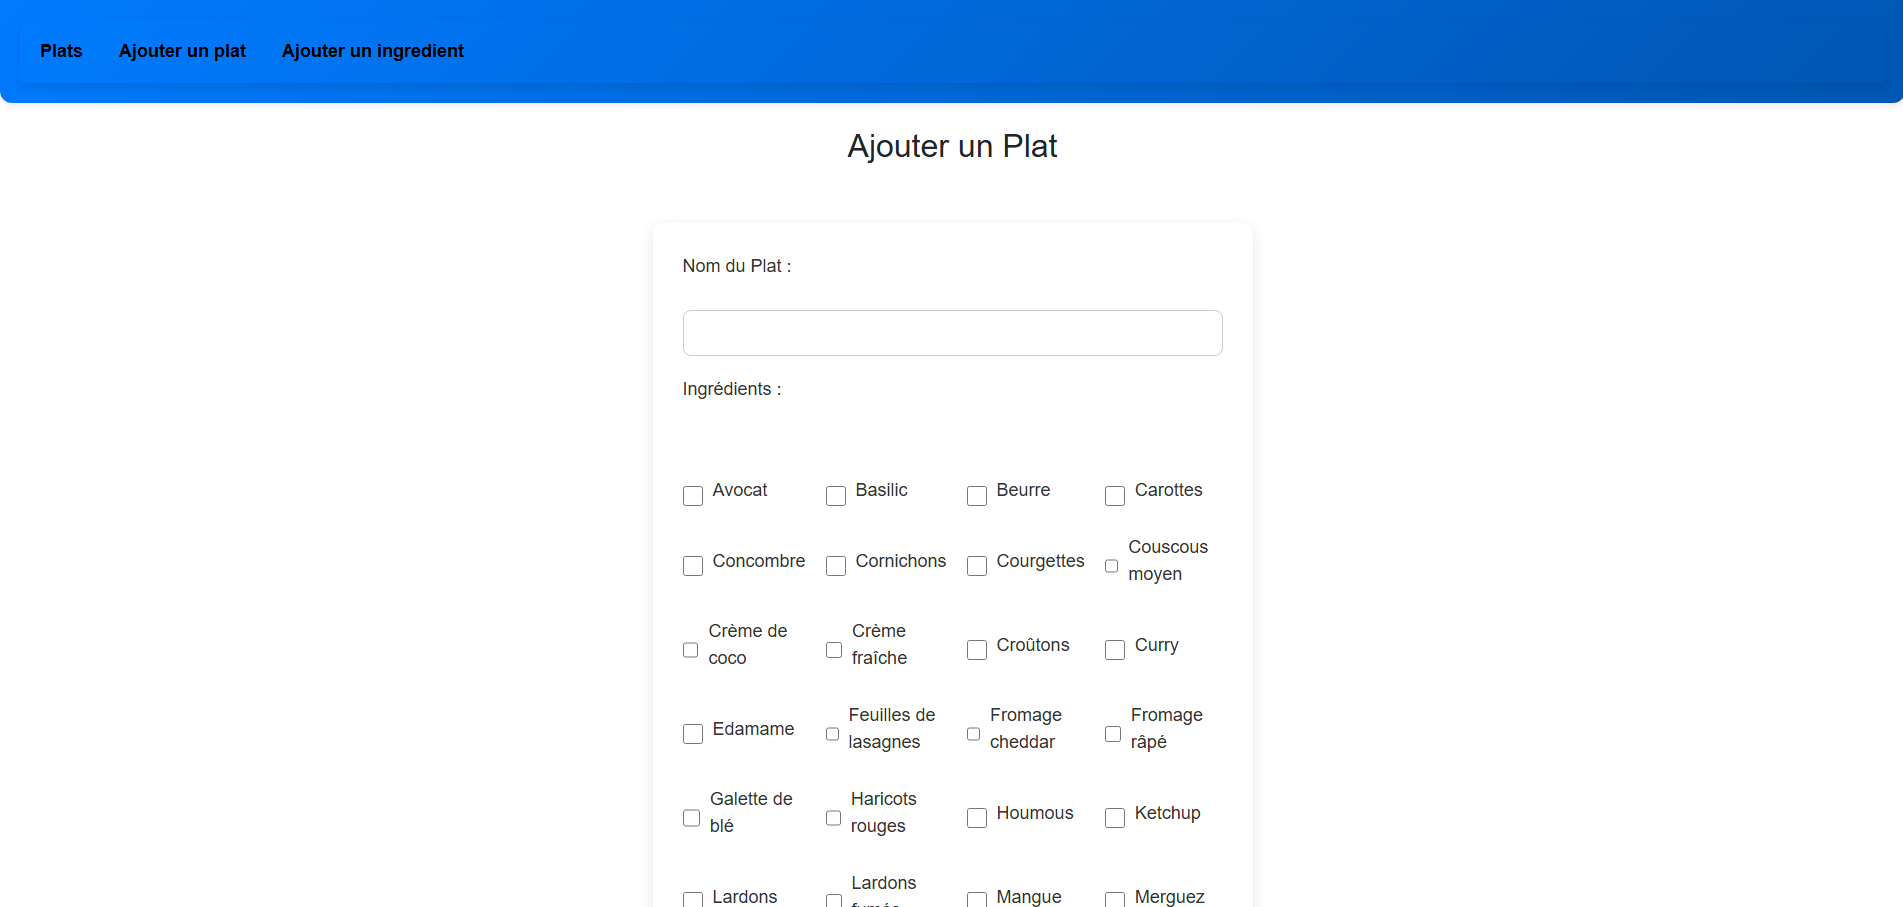1903x907 pixels.
Task: Check the Concombre checkbox
Action: coord(693,566)
